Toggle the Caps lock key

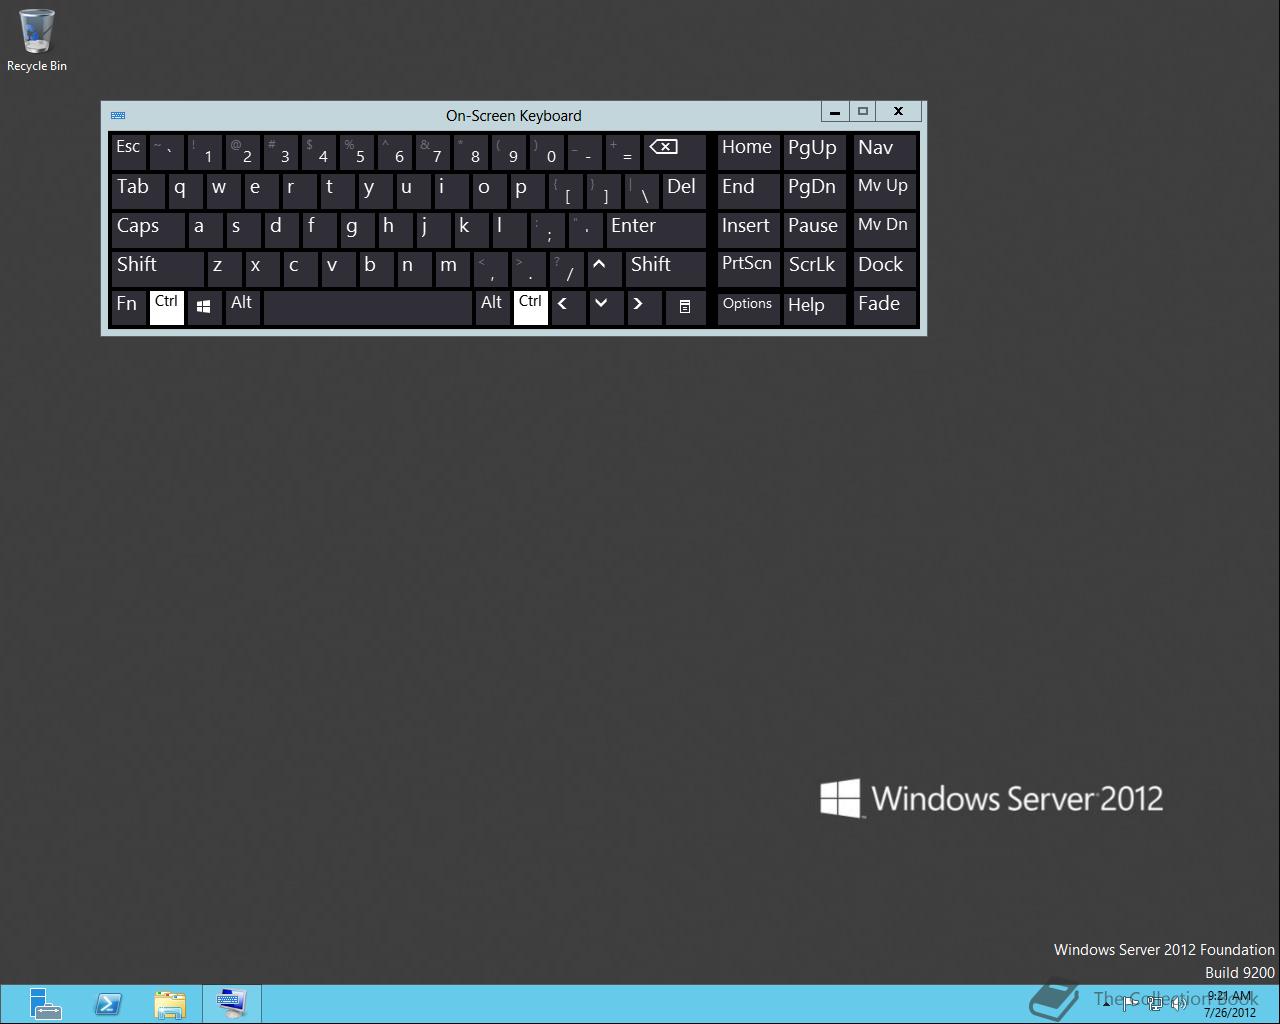[x=148, y=230]
